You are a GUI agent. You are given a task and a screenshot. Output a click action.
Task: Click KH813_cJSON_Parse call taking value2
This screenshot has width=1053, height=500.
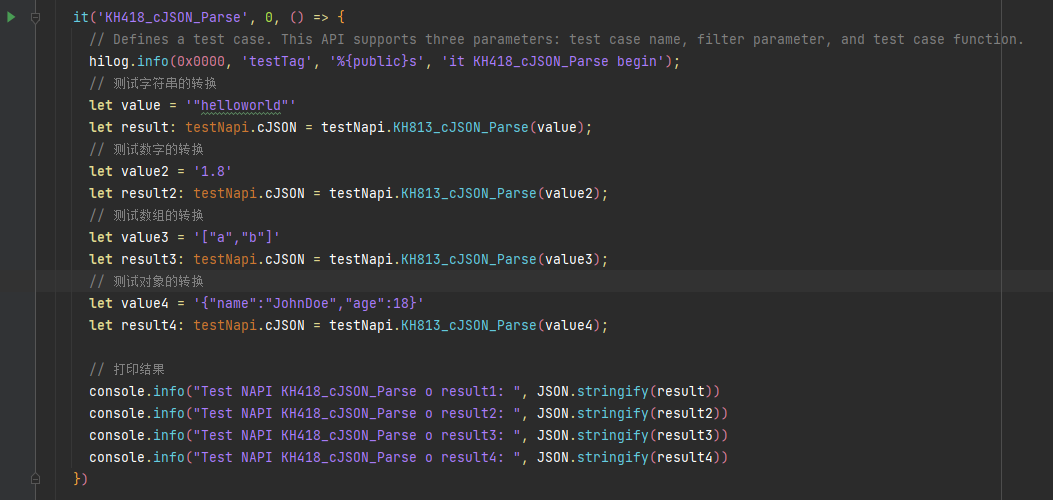[x=468, y=194]
